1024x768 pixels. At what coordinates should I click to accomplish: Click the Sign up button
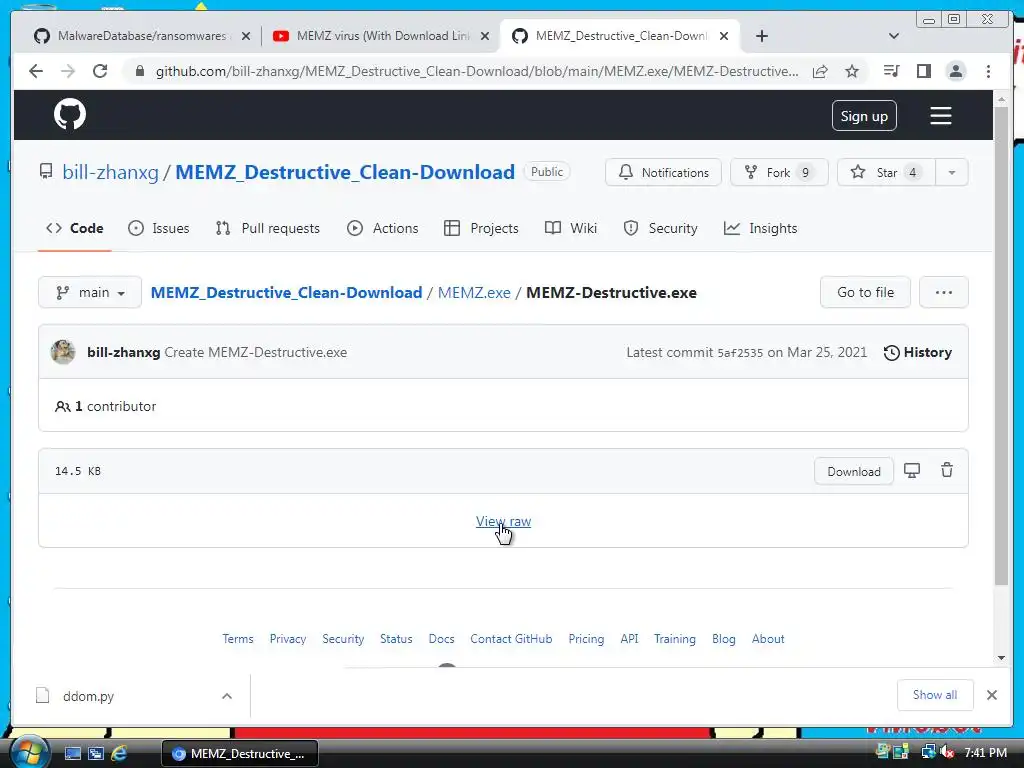pos(864,116)
